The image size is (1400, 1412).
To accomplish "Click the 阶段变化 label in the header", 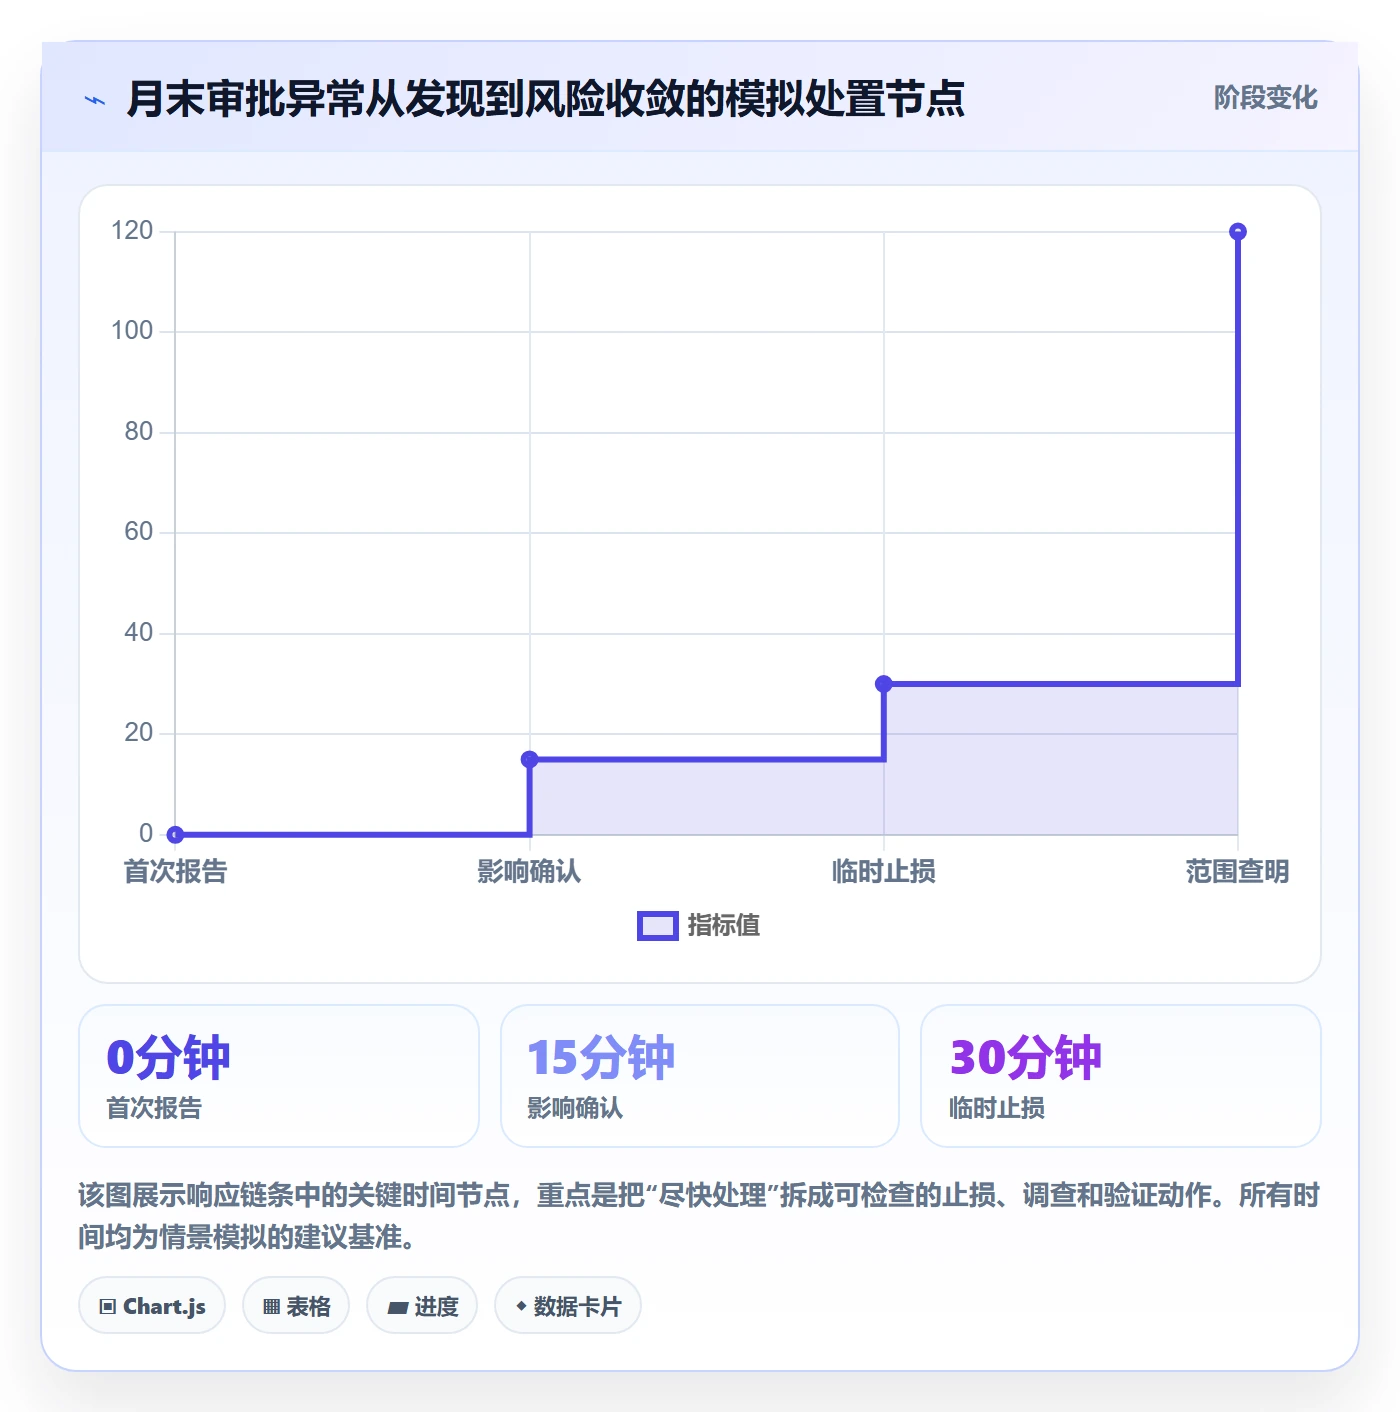I will [1265, 98].
